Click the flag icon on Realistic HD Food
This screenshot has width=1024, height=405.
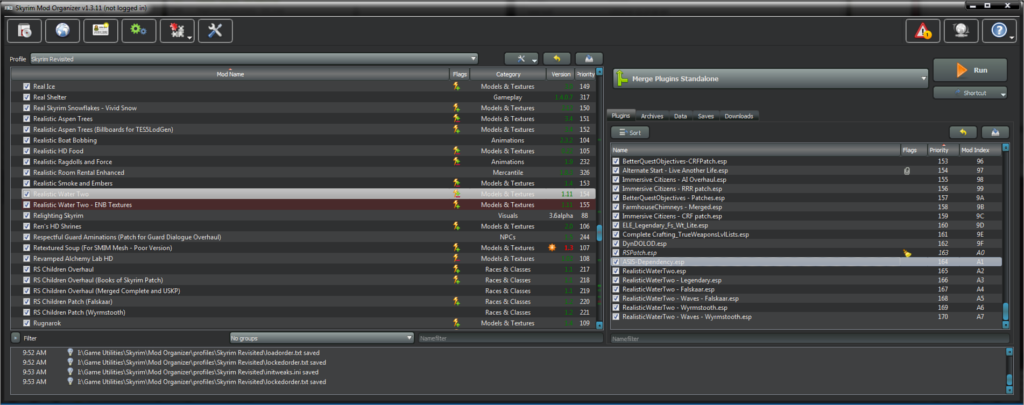pos(456,151)
